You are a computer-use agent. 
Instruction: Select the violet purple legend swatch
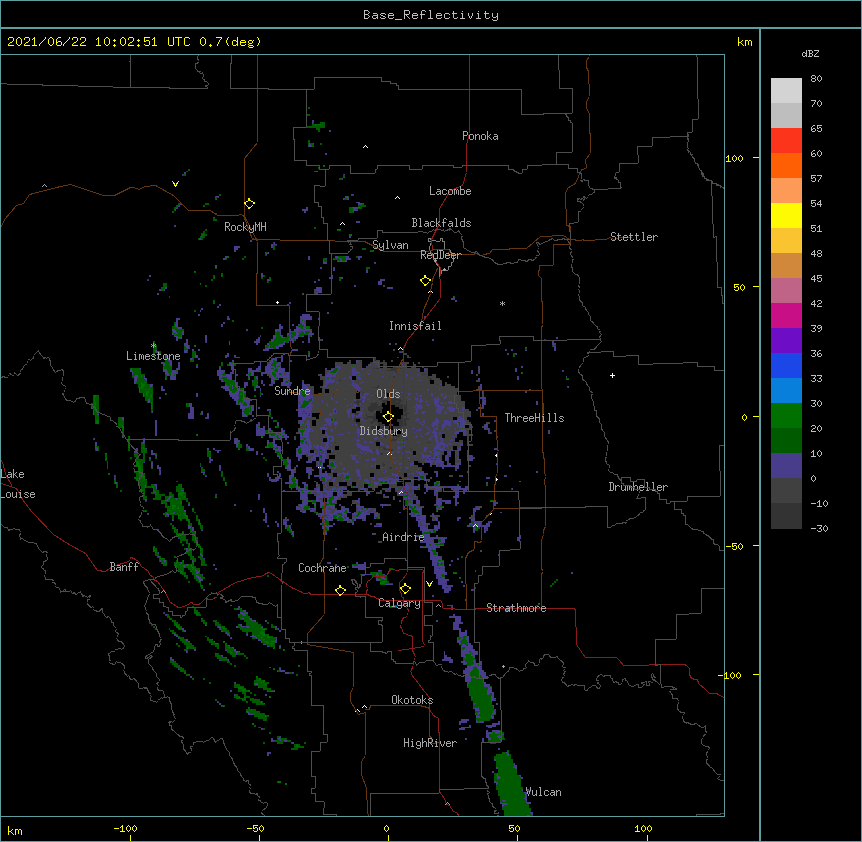[786, 340]
